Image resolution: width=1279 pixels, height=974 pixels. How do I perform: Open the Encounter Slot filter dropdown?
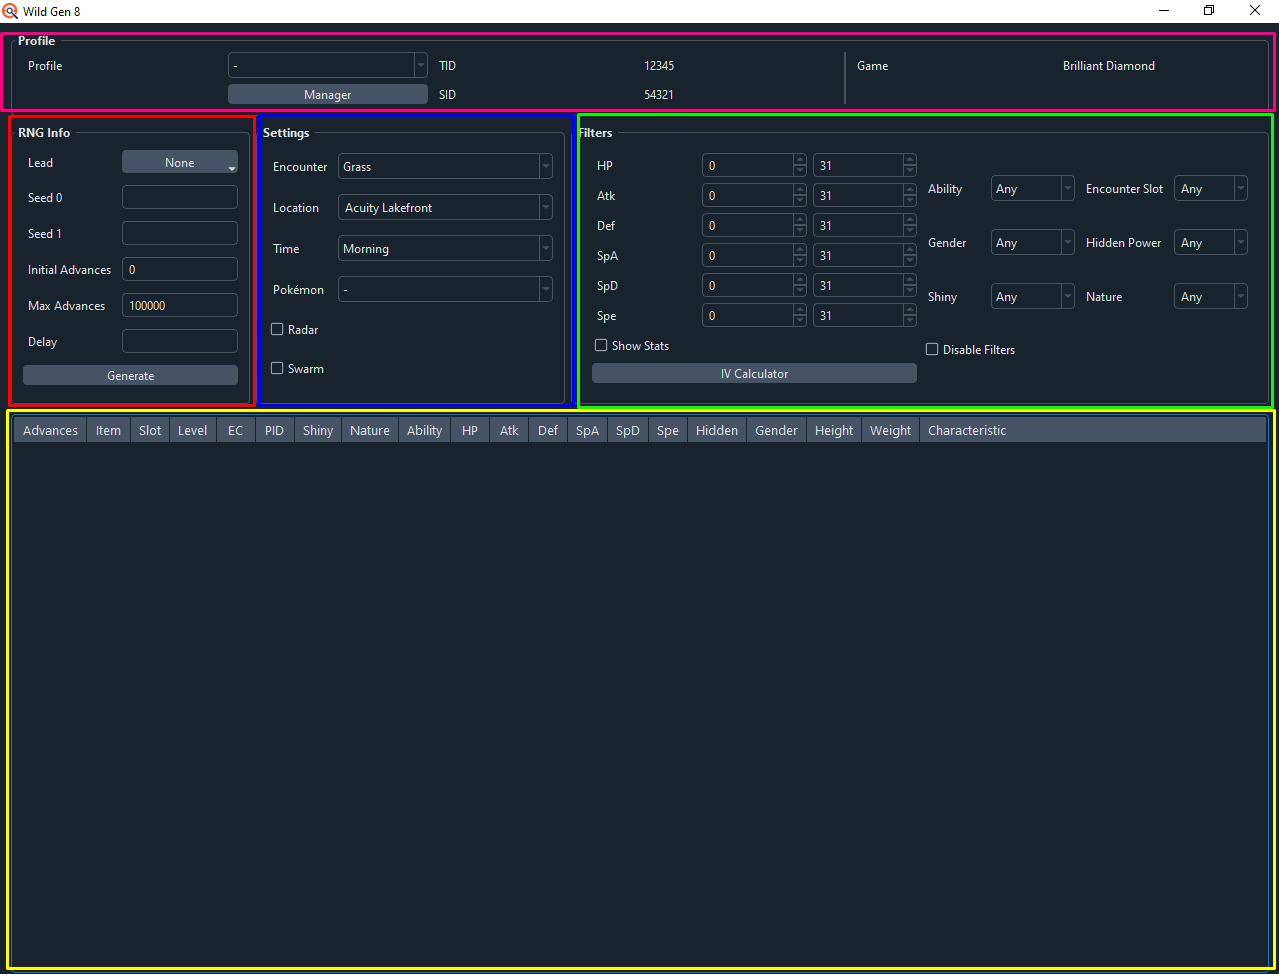(x=1211, y=189)
